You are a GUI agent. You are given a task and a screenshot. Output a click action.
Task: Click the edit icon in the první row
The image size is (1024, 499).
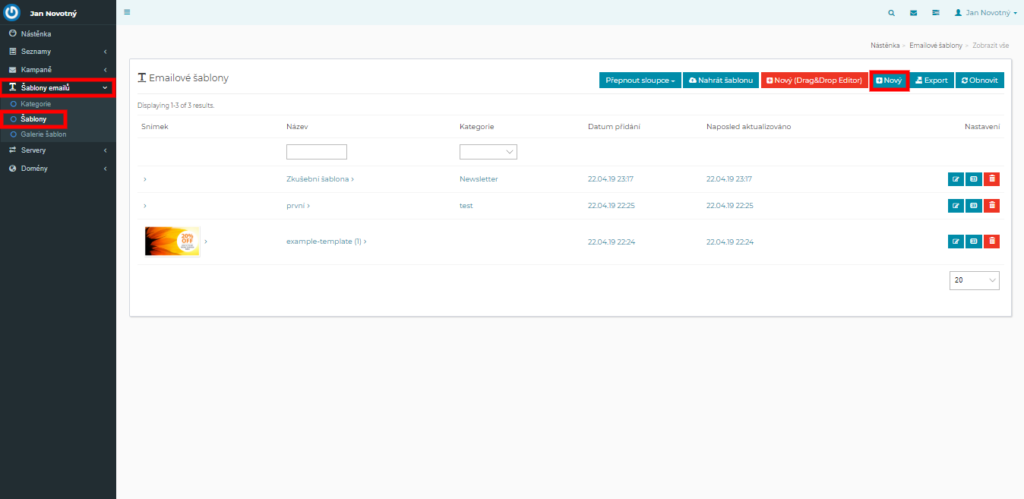955,205
